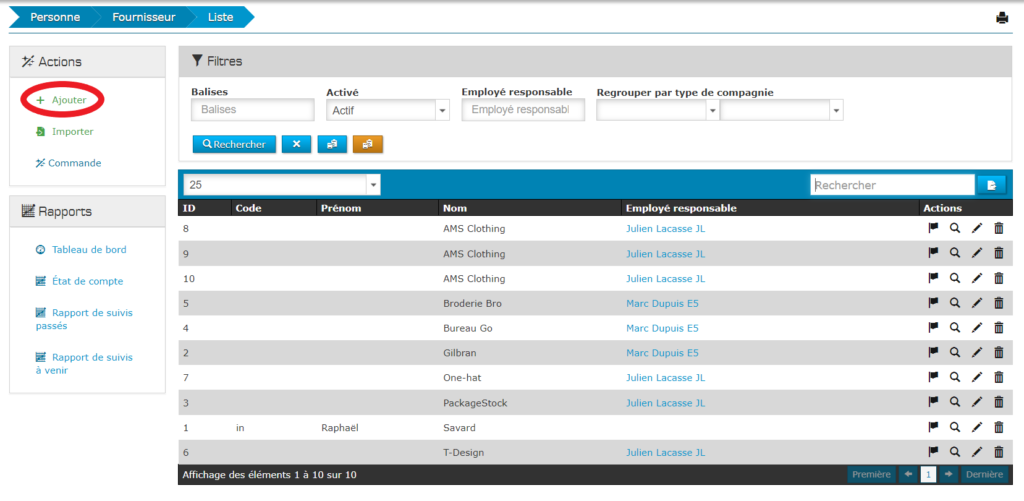
Task: Click Ajouter to add a supplier
Action: (68, 100)
